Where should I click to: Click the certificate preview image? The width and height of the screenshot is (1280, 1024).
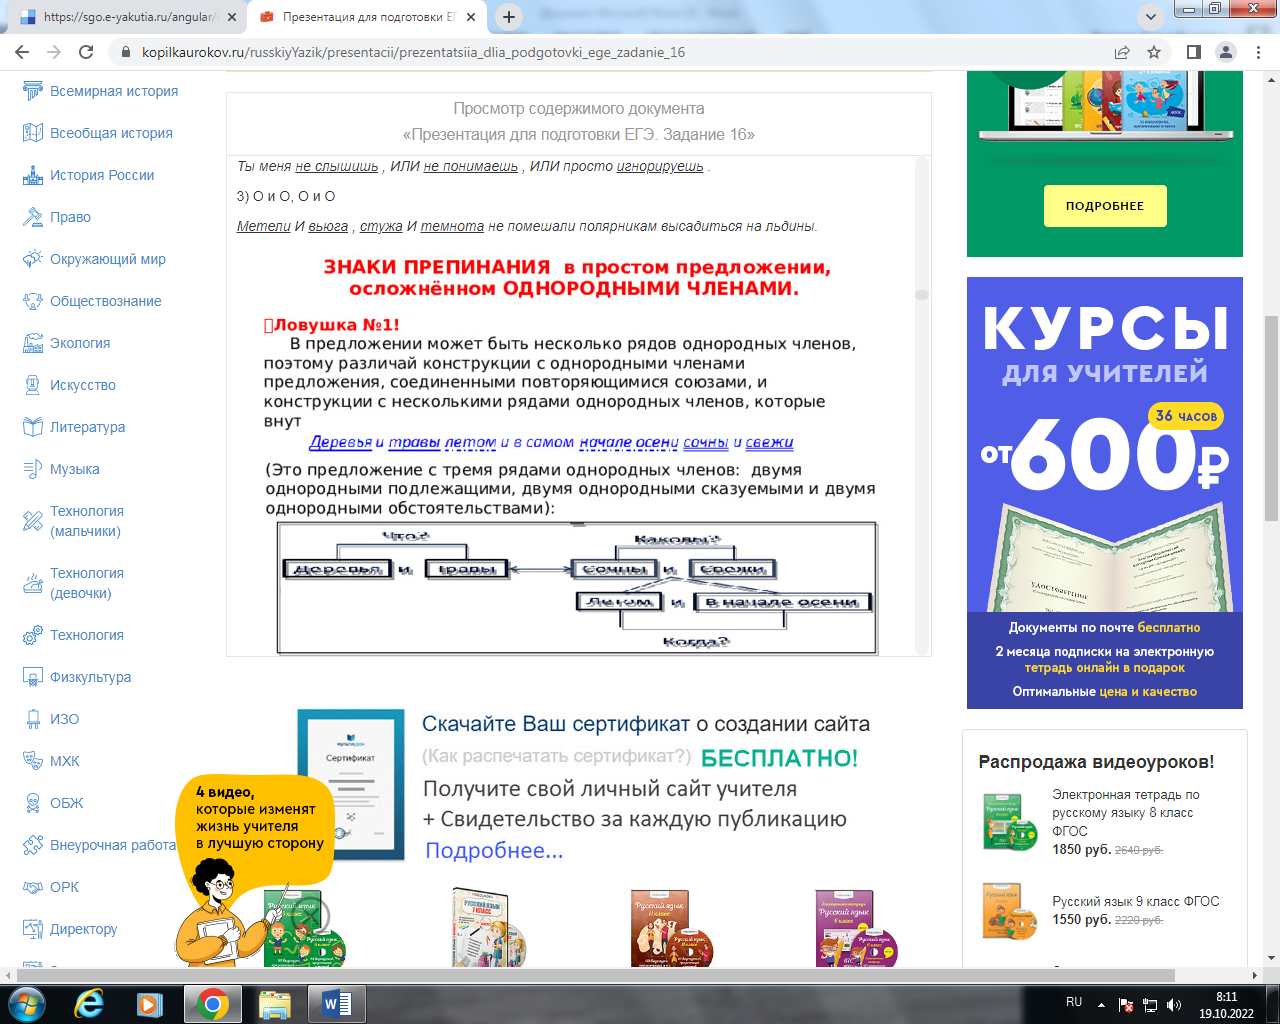point(351,785)
